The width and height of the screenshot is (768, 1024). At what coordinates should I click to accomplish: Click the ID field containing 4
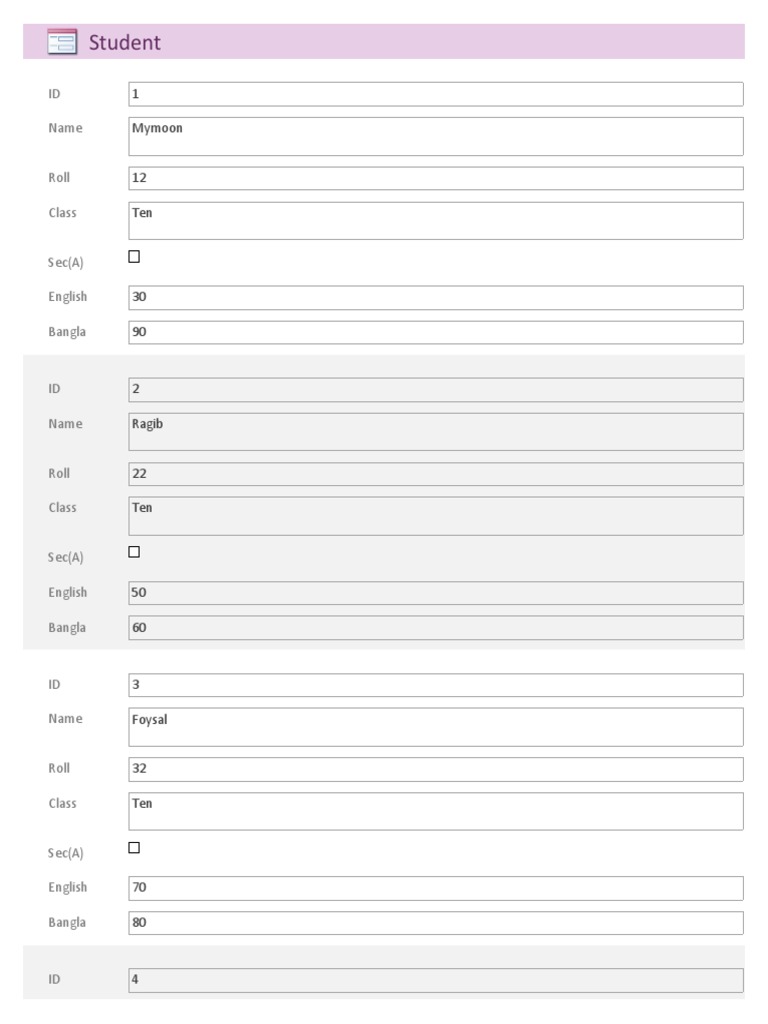point(436,980)
